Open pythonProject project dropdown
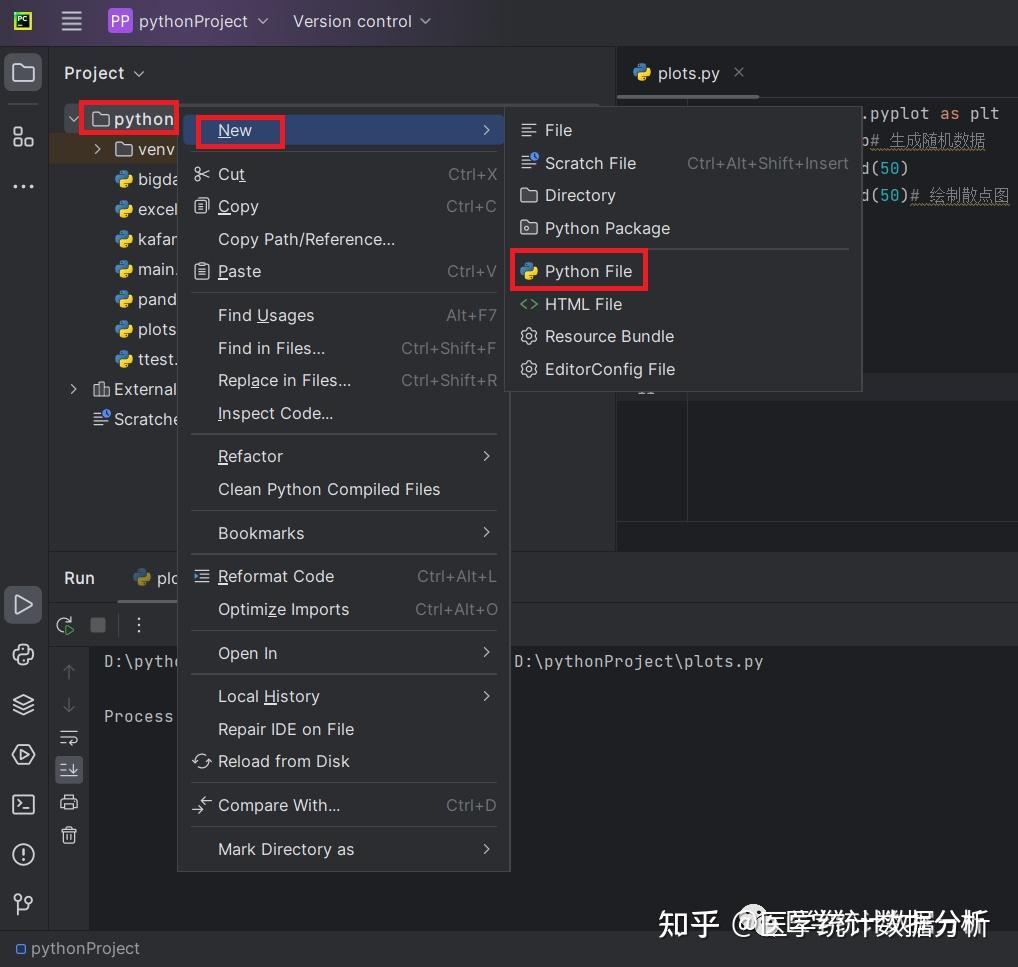 point(188,21)
